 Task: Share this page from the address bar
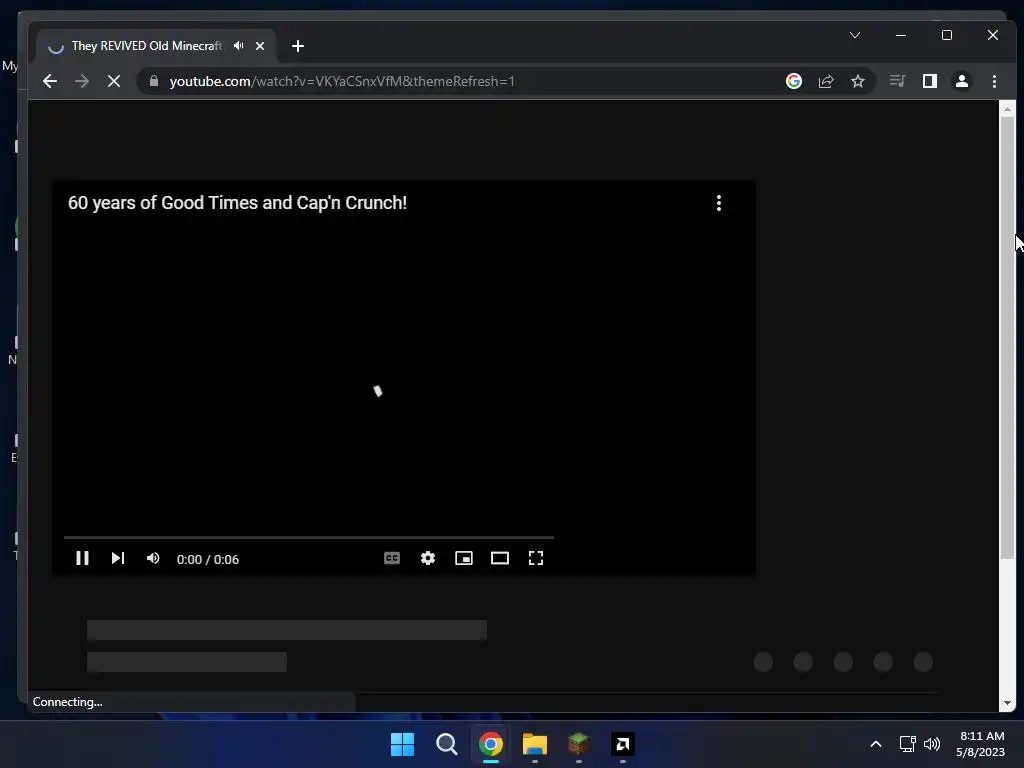click(826, 81)
